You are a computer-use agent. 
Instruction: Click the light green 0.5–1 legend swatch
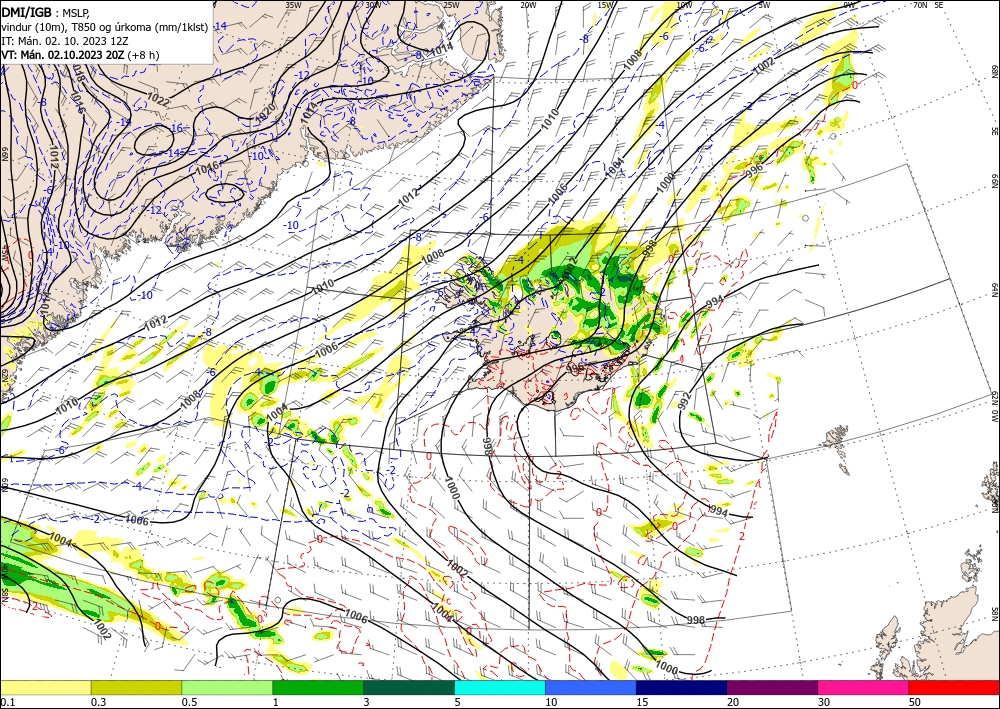tap(227, 687)
